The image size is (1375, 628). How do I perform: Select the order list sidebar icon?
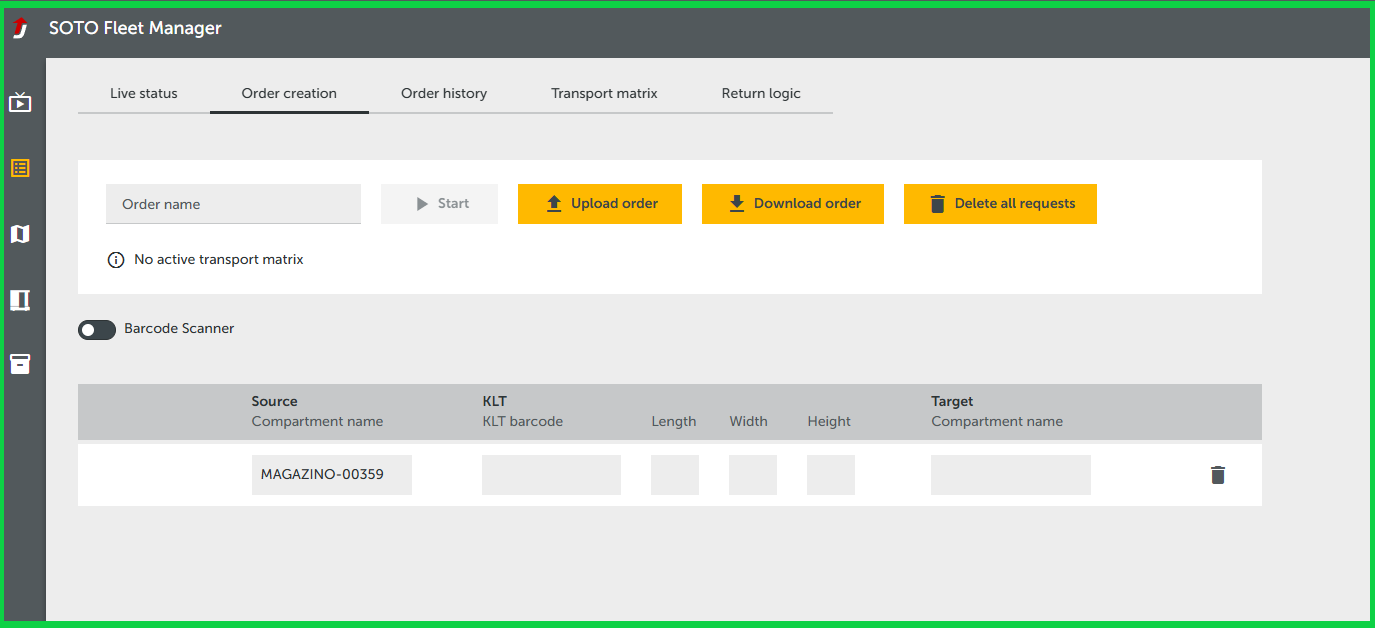pos(20,168)
